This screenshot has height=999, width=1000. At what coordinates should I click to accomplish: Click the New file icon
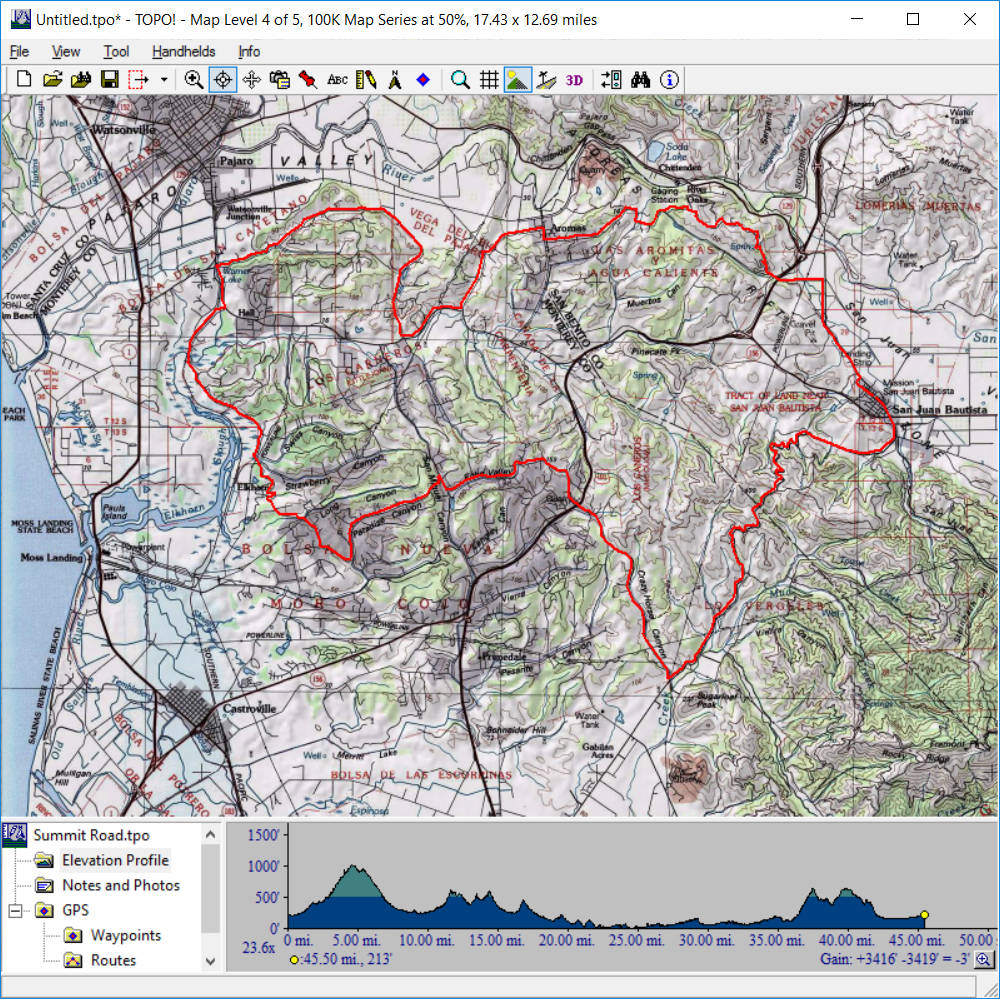coord(25,80)
